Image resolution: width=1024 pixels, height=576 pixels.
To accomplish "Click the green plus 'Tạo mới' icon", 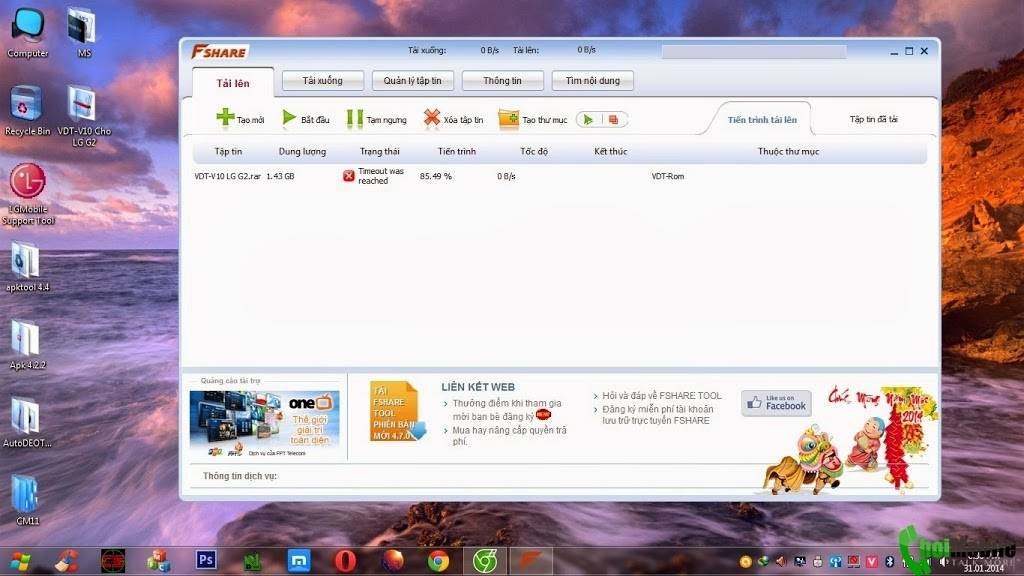I will coord(226,118).
